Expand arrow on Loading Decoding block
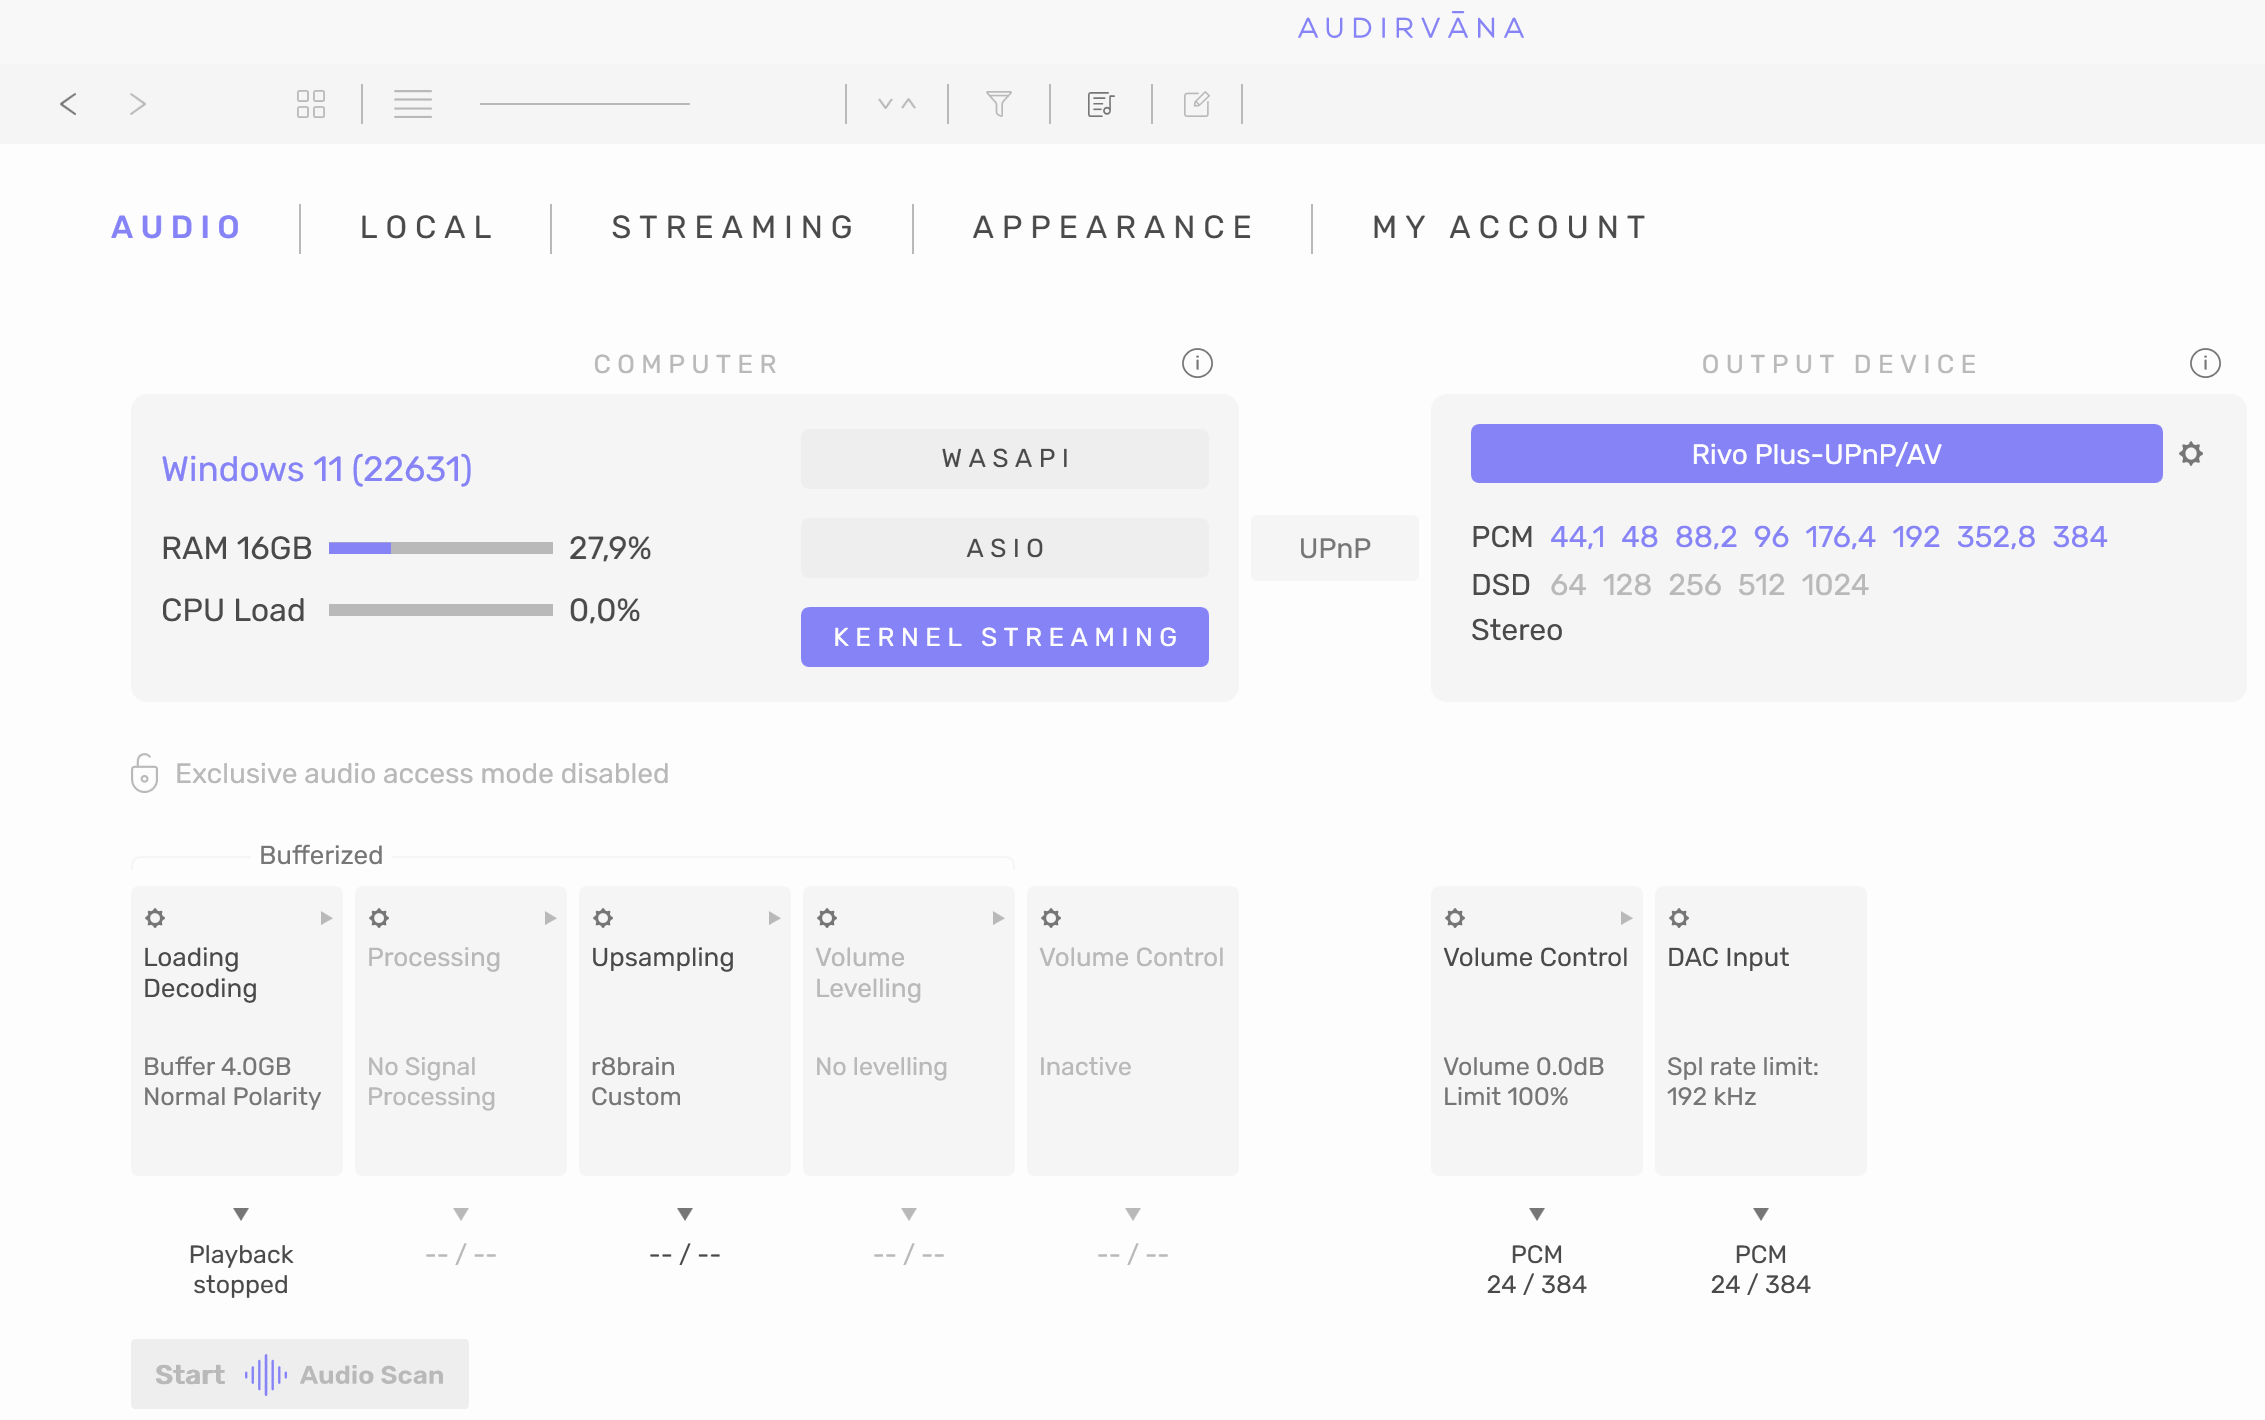The height and width of the screenshot is (1420, 2265). (x=326, y=918)
